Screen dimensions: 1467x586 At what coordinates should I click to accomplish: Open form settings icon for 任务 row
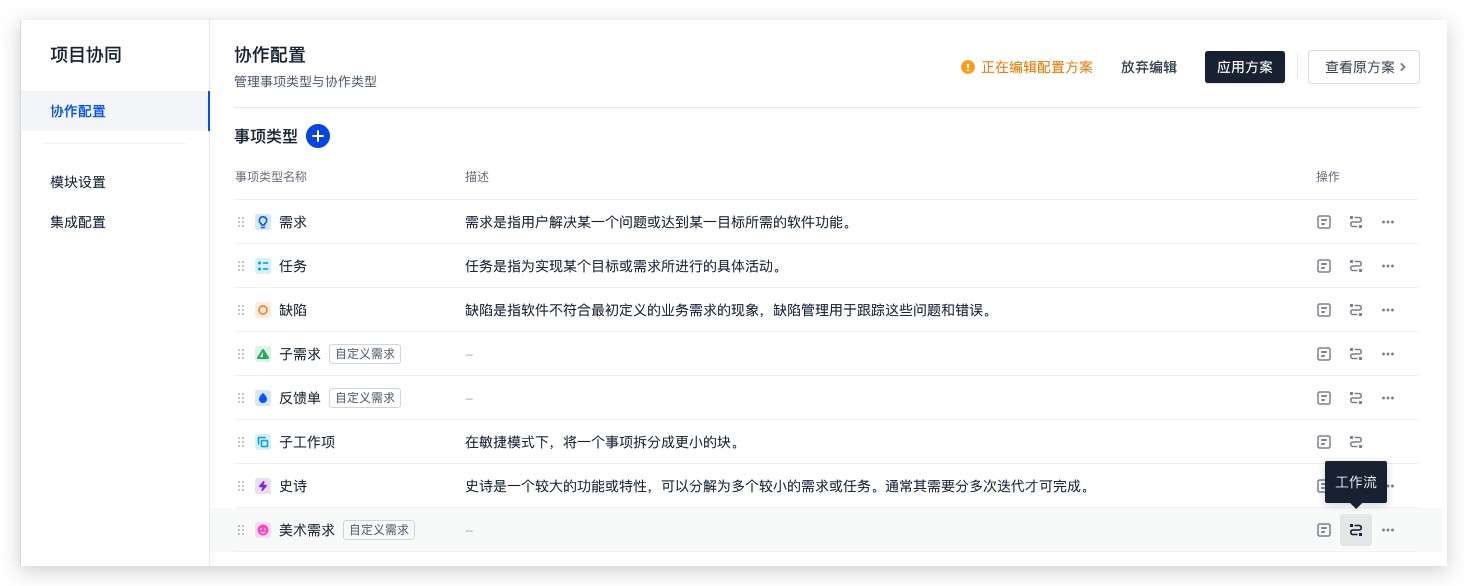coord(1324,266)
